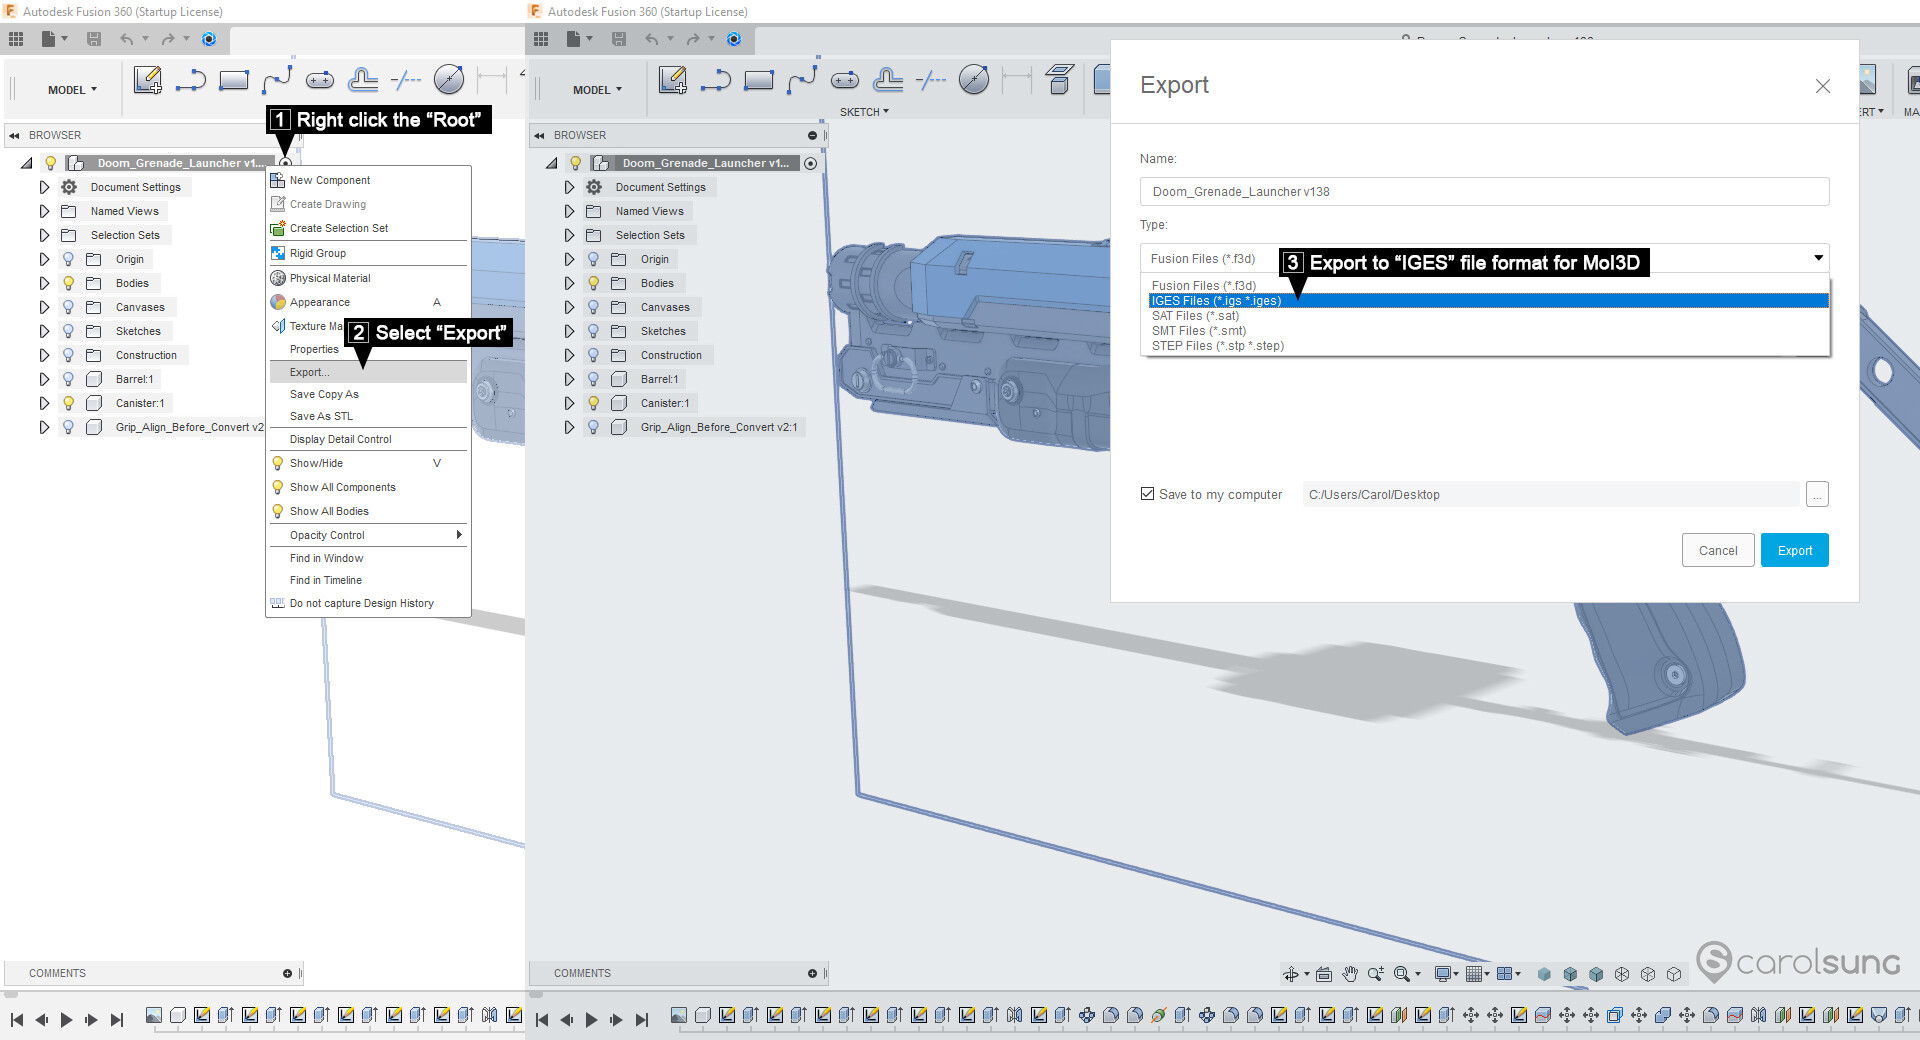Choose Save As STL in context menu
Viewport: 1920px width, 1040px height.
(x=368, y=416)
